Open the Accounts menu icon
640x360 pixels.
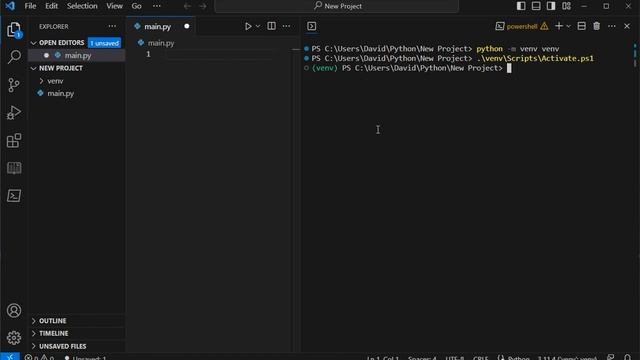coord(14,311)
